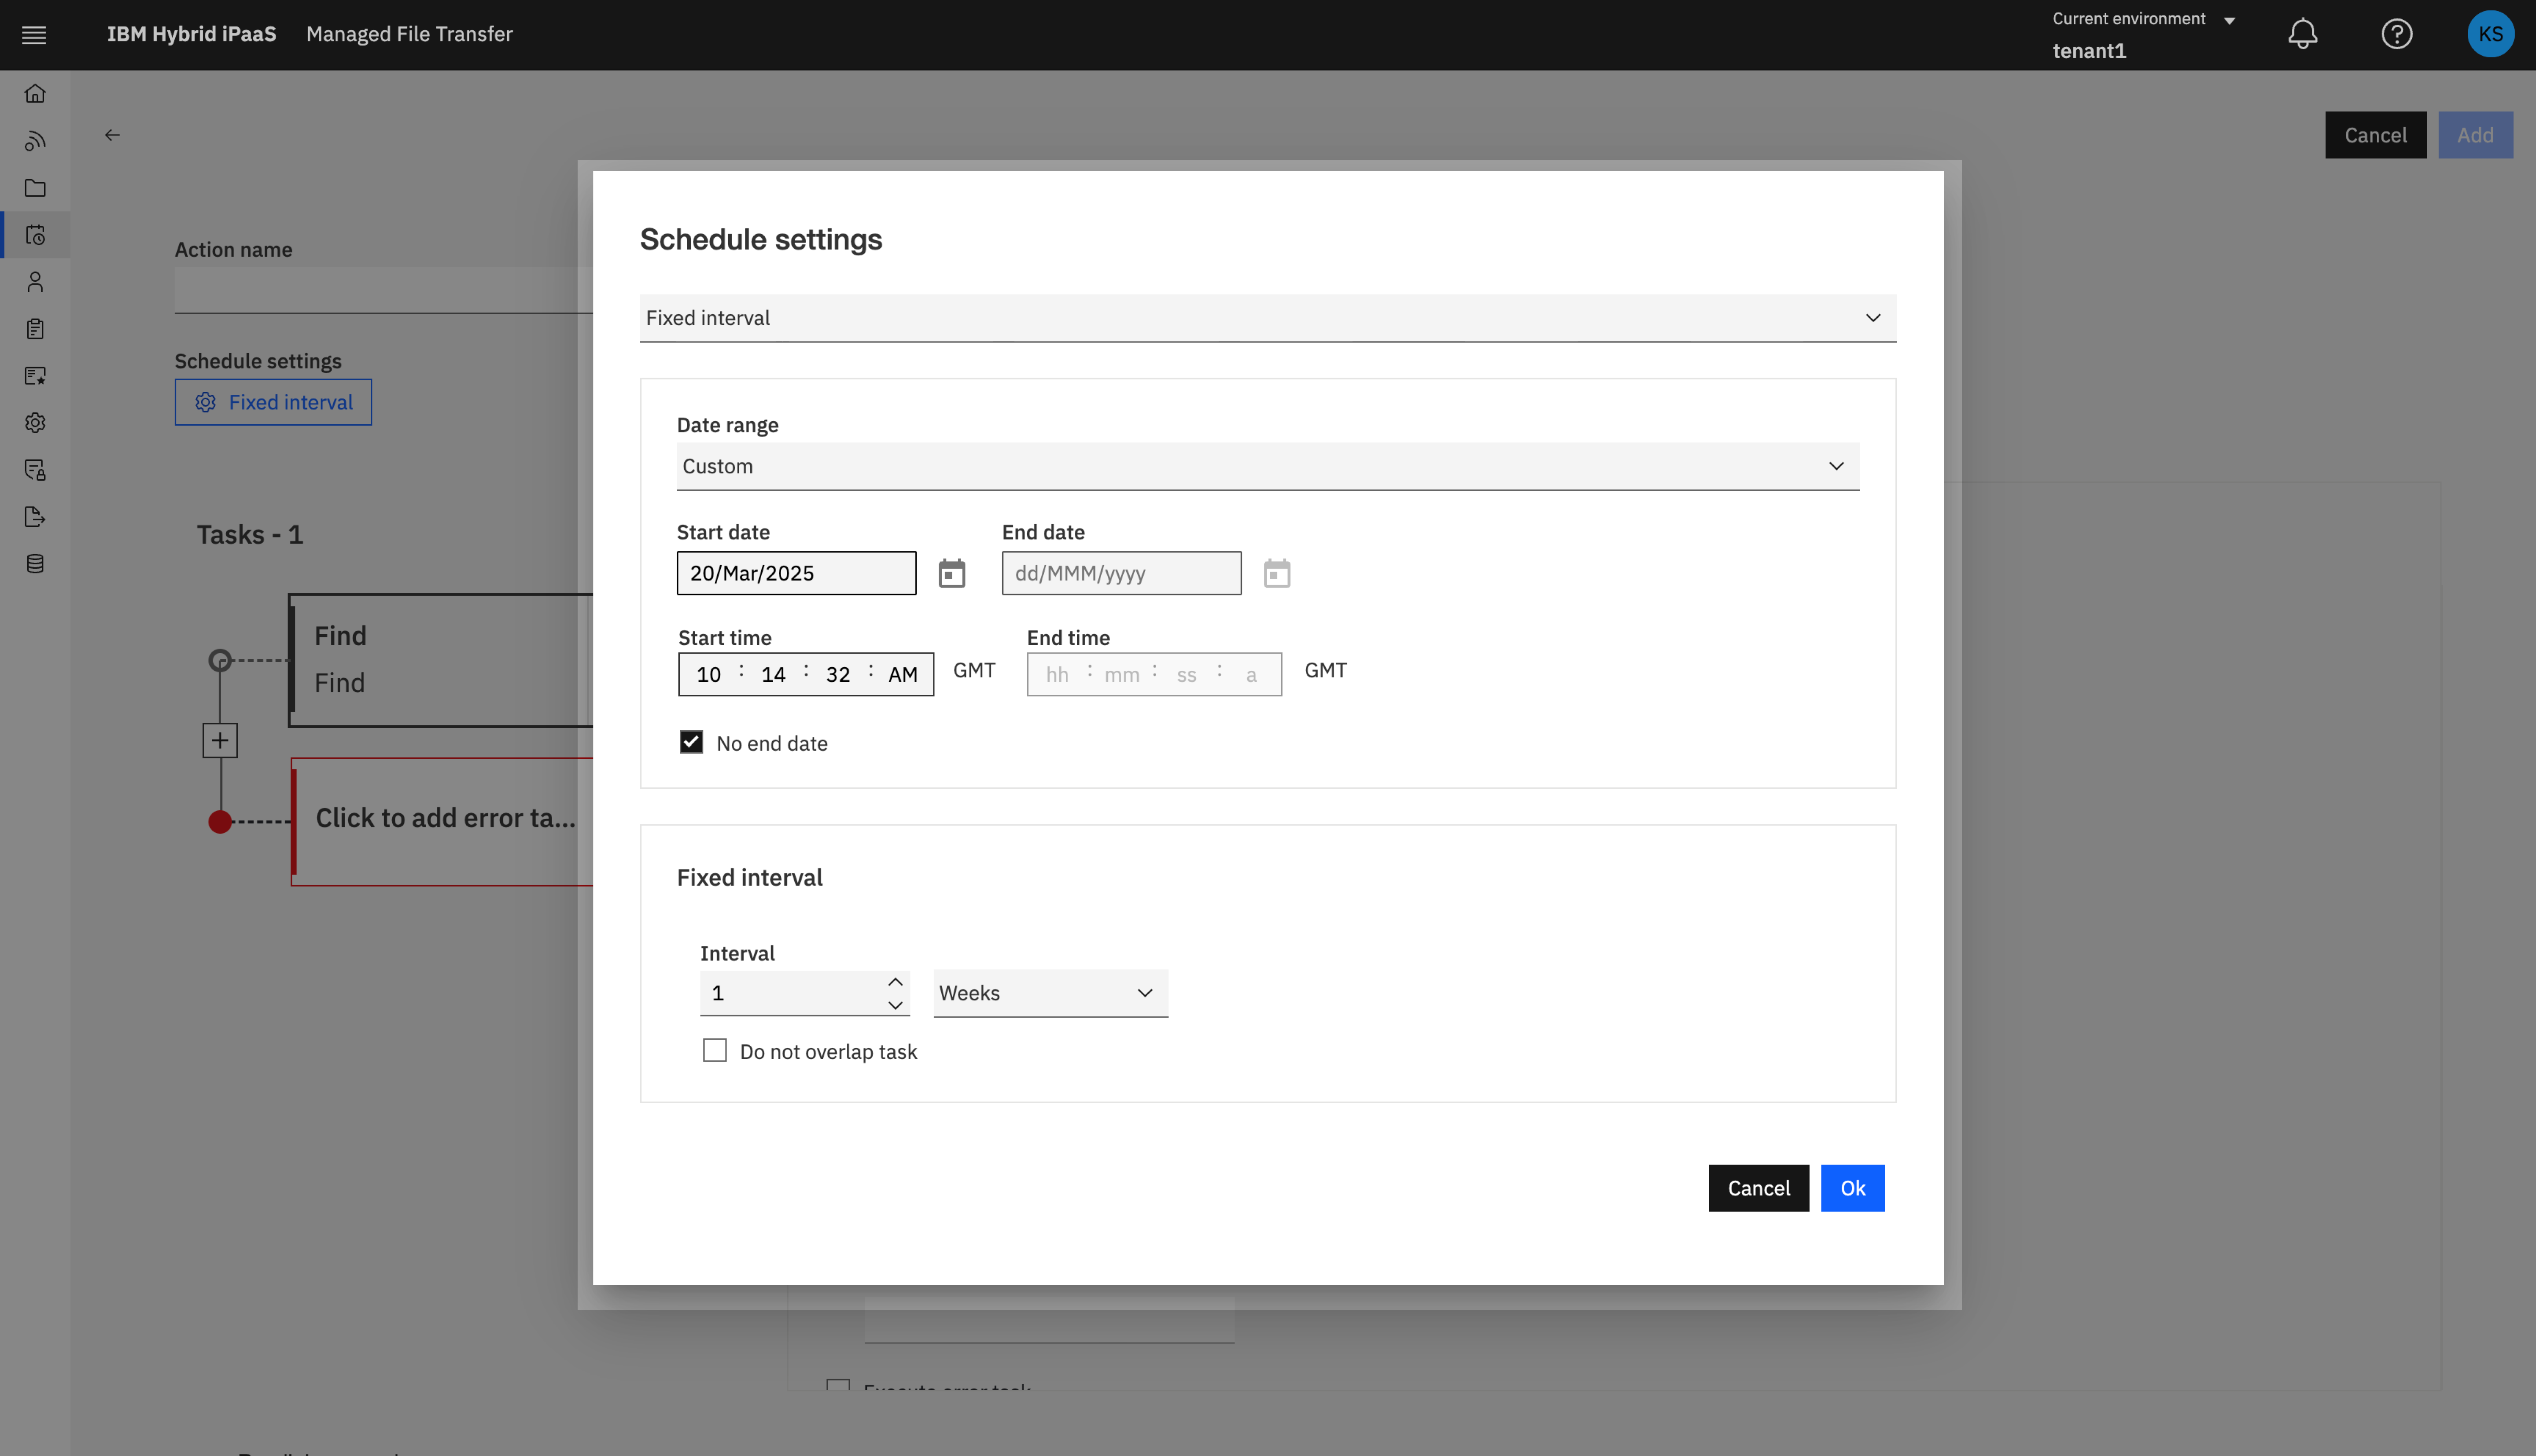Click Cancel in Schedule settings dialog
This screenshot has height=1456, width=2536.
click(1758, 1188)
